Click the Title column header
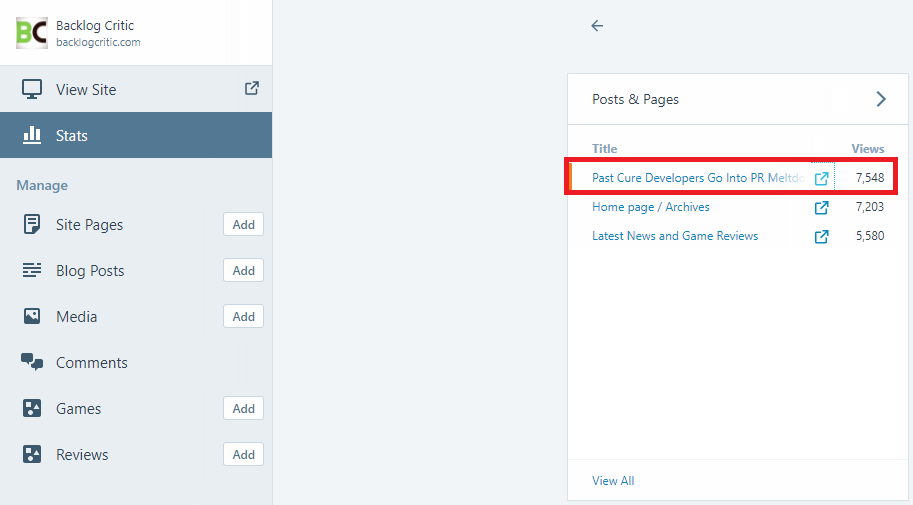The width and height of the screenshot is (913, 505). click(604, 149)
